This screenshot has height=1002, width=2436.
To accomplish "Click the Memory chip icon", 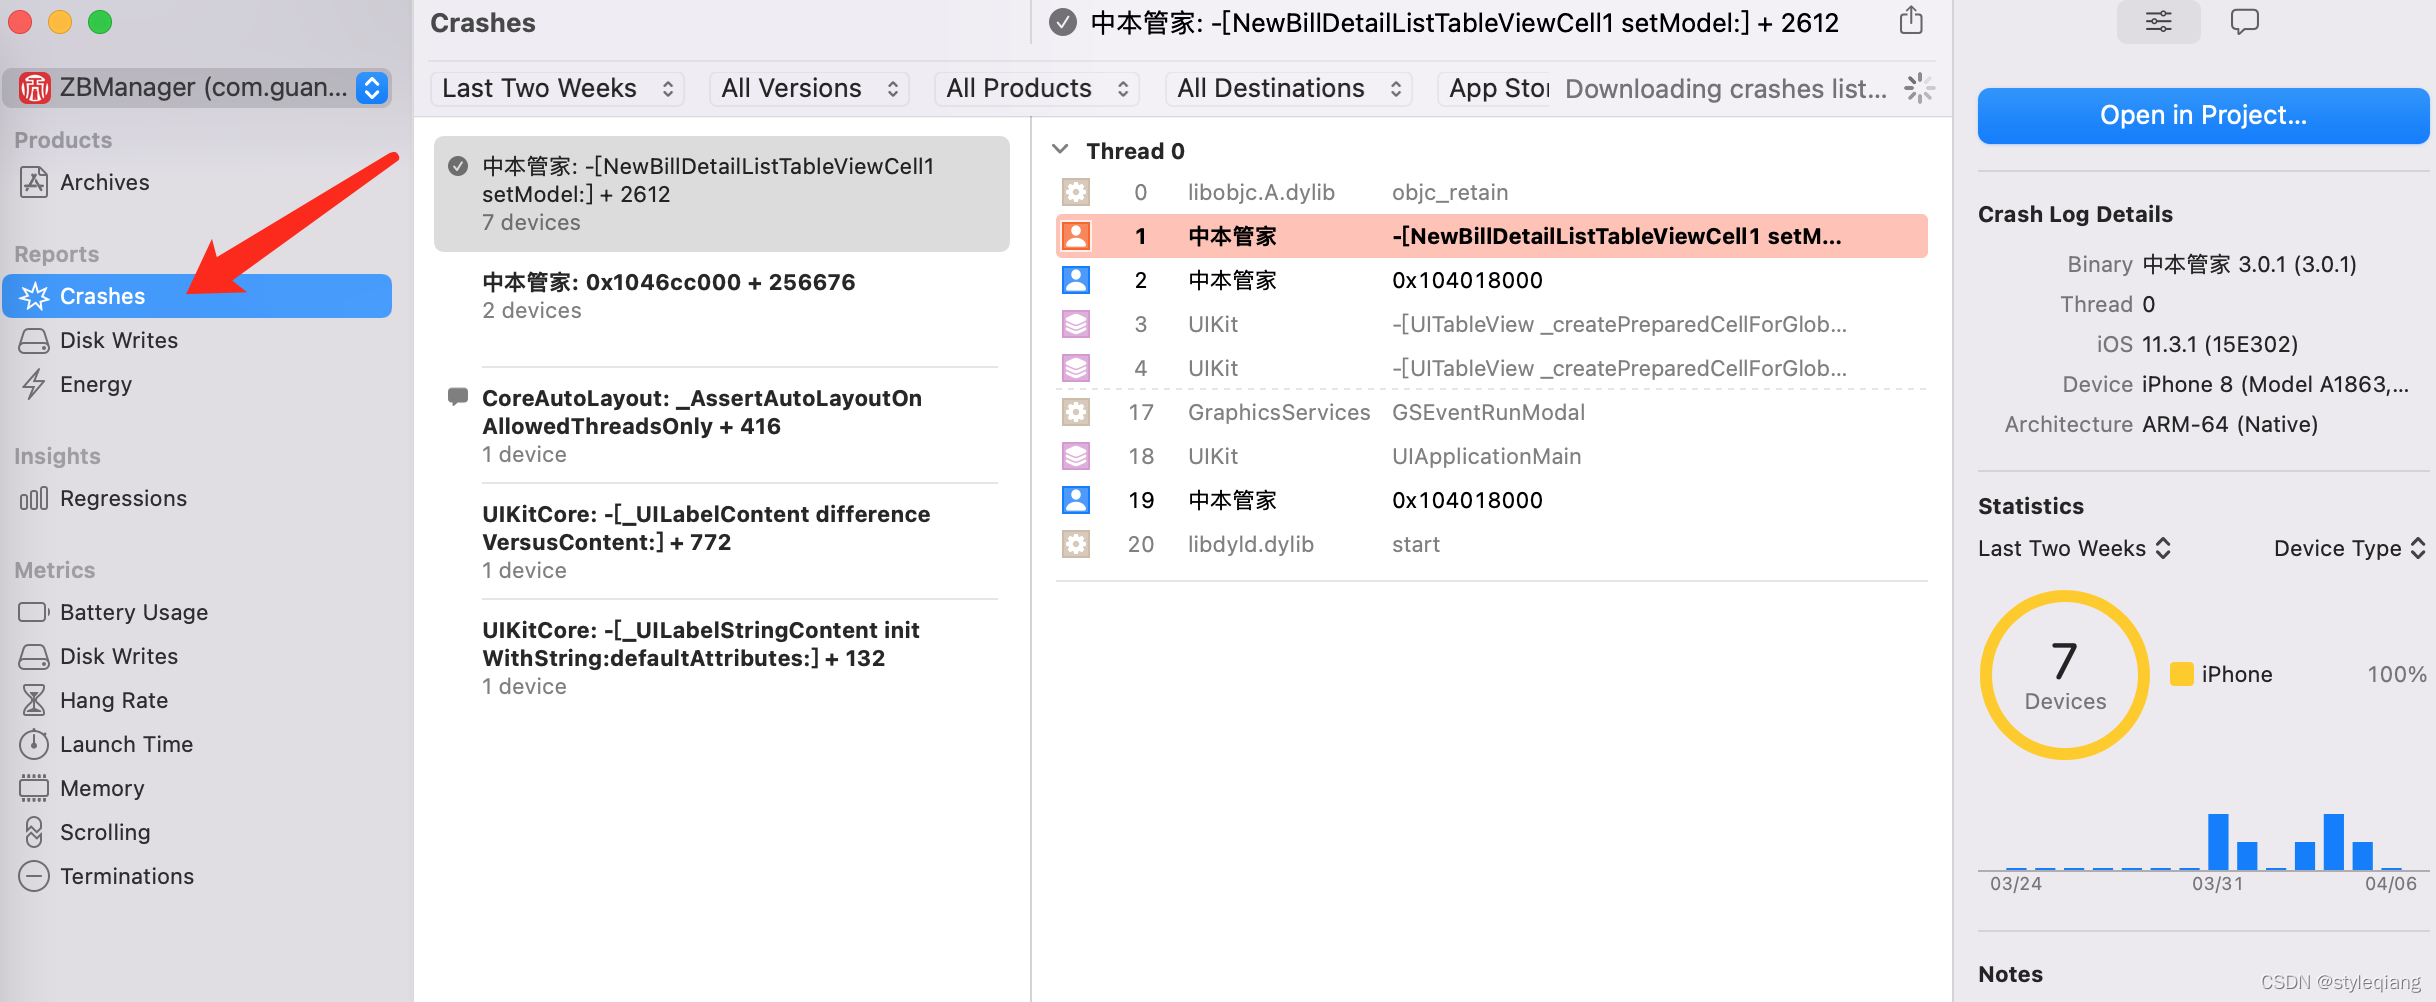I will click(x=34, y=788).
